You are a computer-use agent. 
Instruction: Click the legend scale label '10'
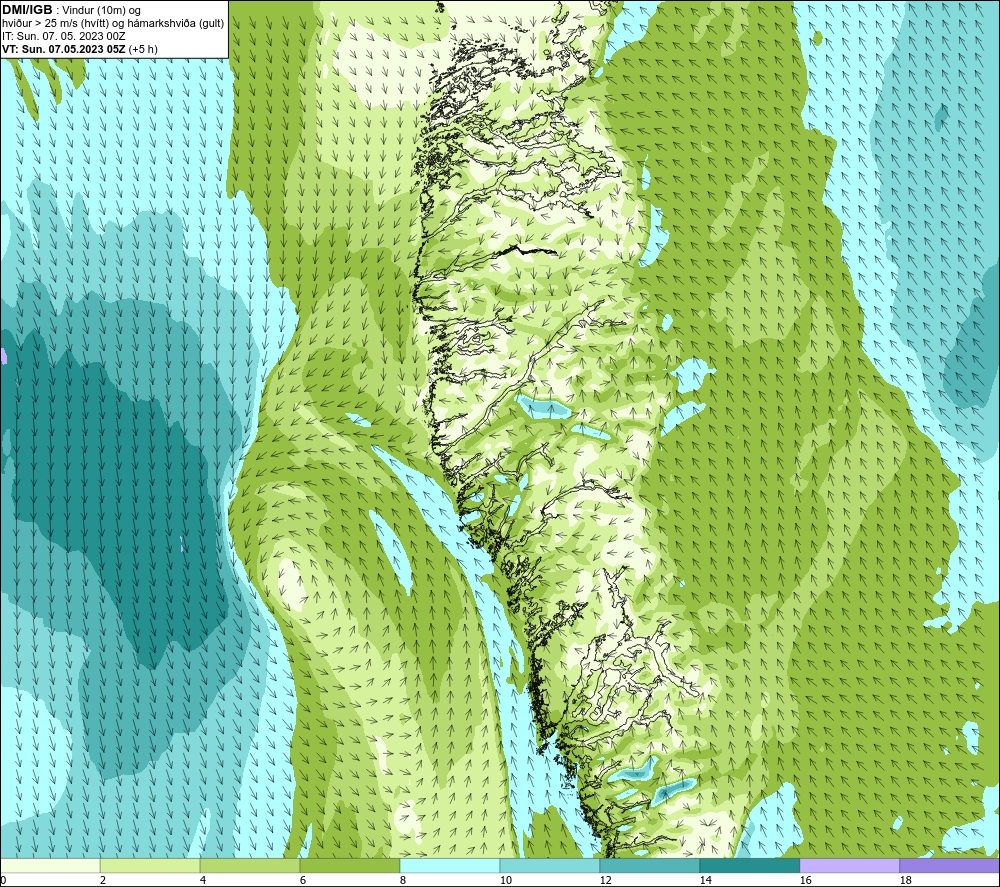505,880
